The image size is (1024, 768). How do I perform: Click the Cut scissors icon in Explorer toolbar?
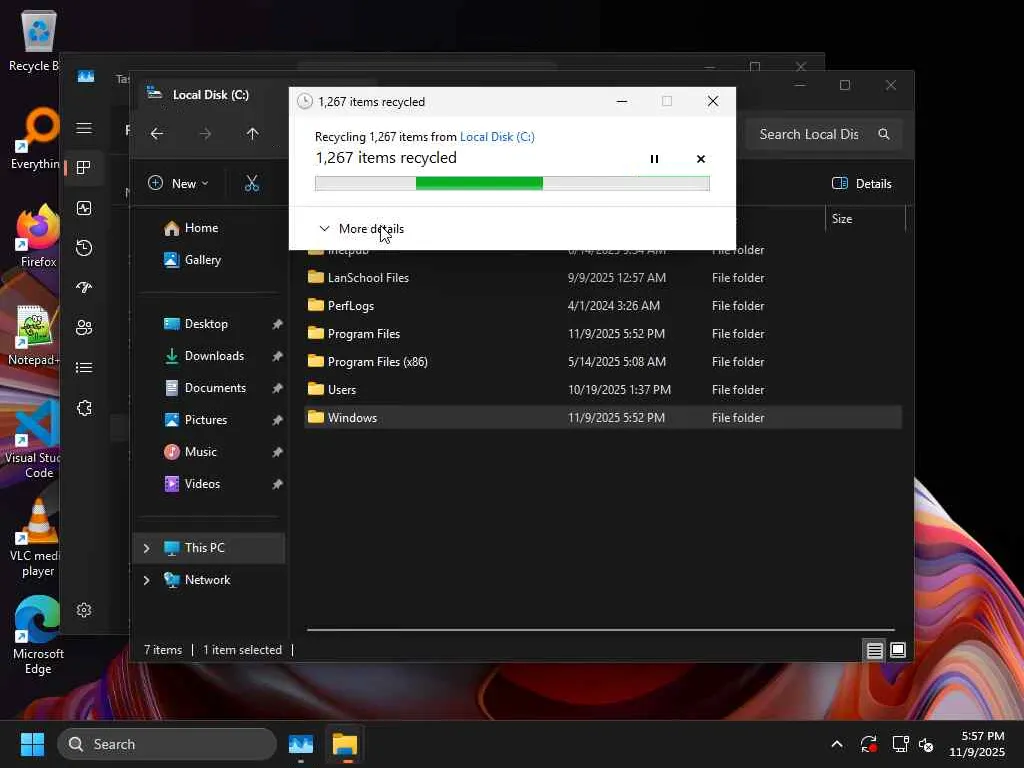pos(252,184)
